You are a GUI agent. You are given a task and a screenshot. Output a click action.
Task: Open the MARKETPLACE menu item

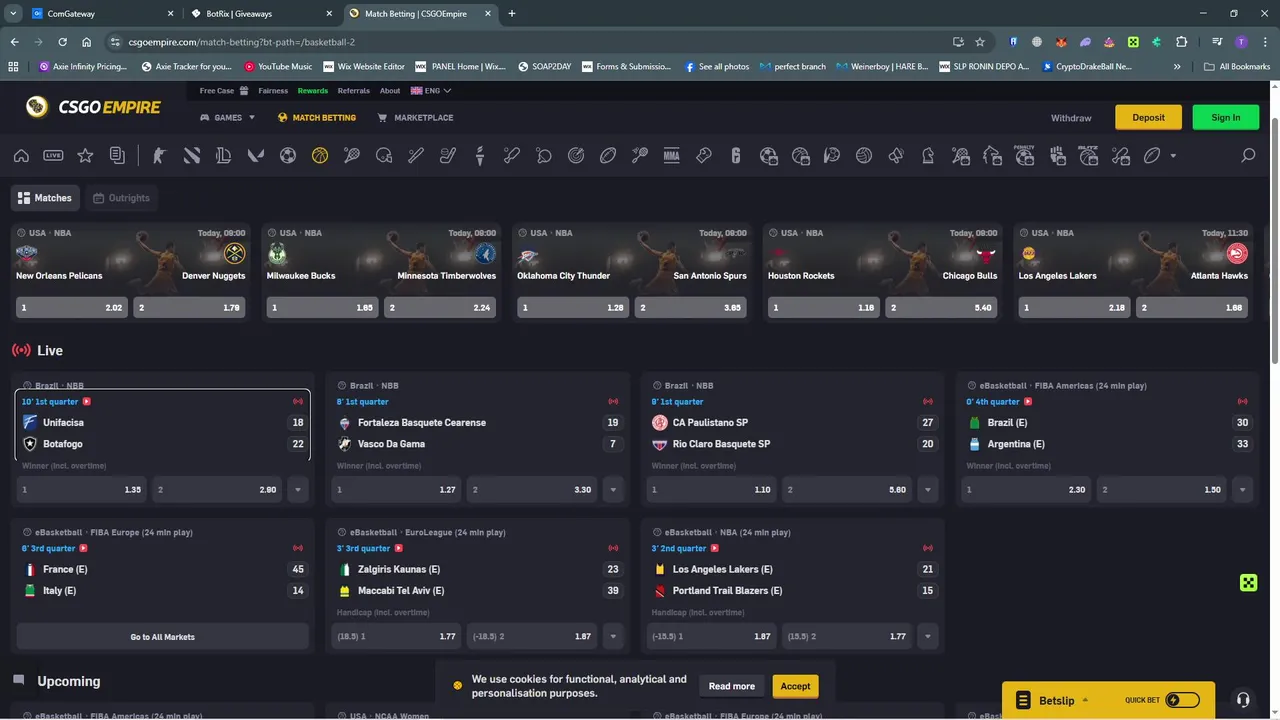click(415, 117)
